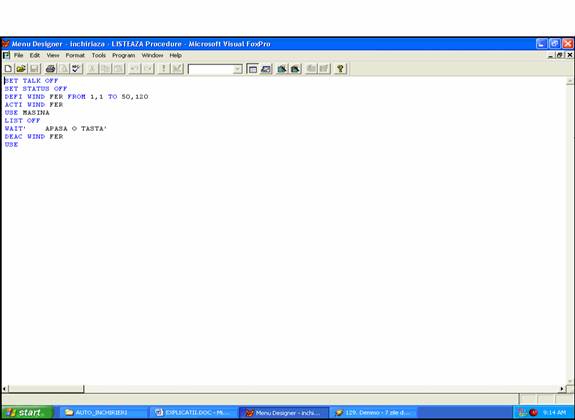The width and height of the screenshot is (575, 420).
Task: Open a file using the folder icon
Action: tap(21, 69)
